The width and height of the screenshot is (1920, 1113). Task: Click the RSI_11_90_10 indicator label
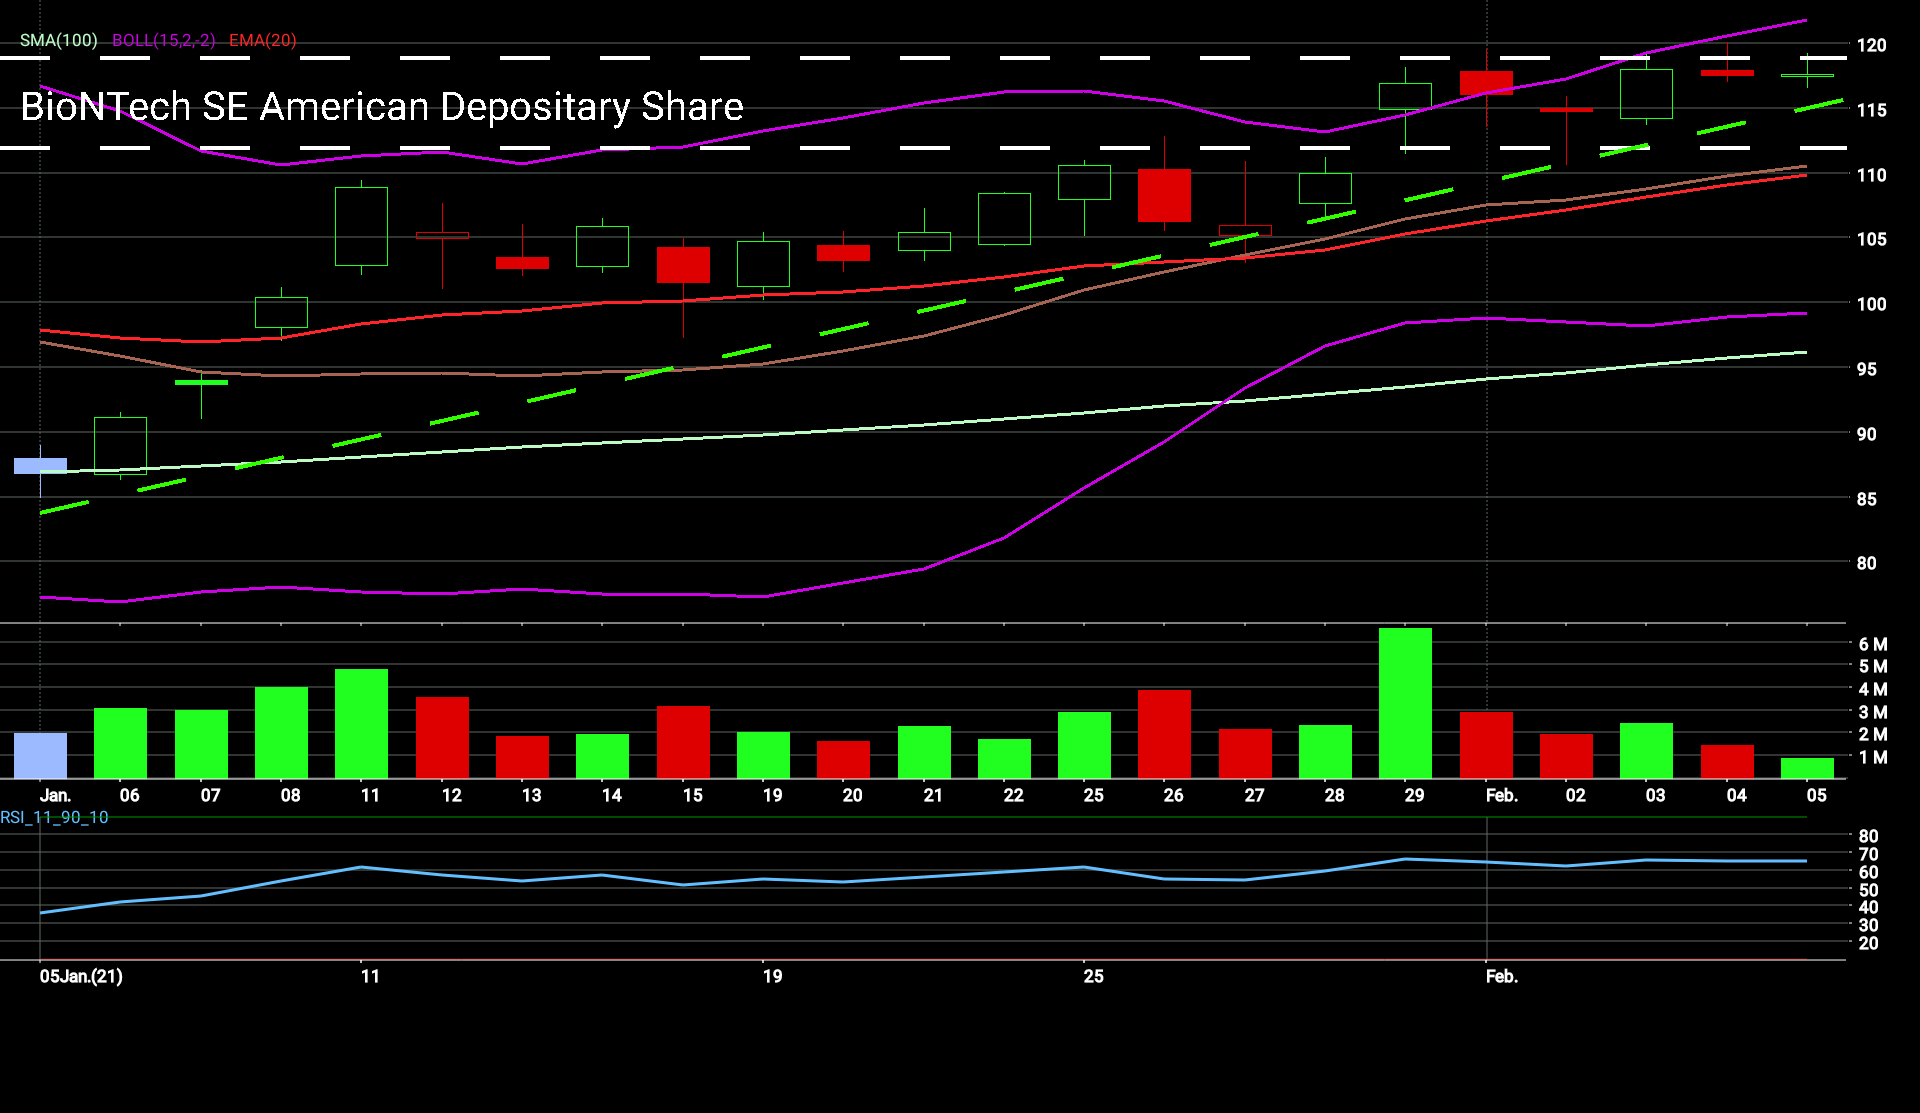[x=54, y=817]
